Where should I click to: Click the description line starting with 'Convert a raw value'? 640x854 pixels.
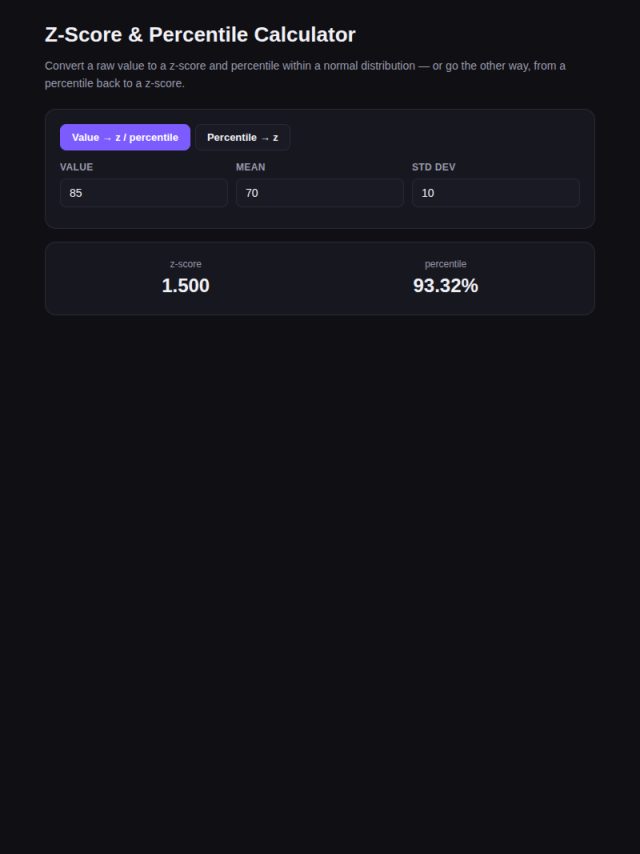(305, 66)
